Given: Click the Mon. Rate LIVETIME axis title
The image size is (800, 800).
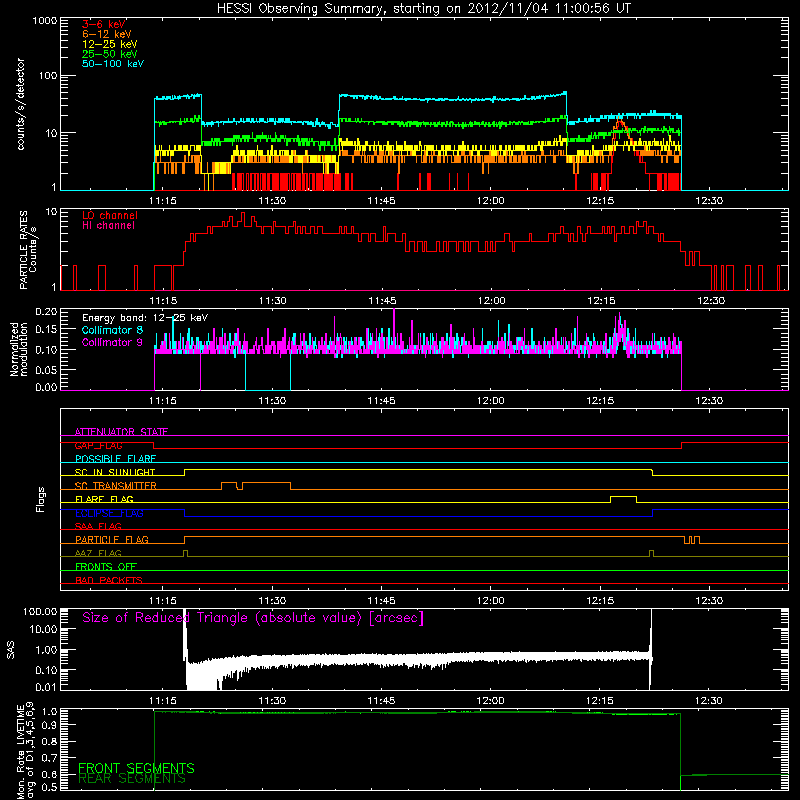Looking at the screenshot, I should point(26,750).
